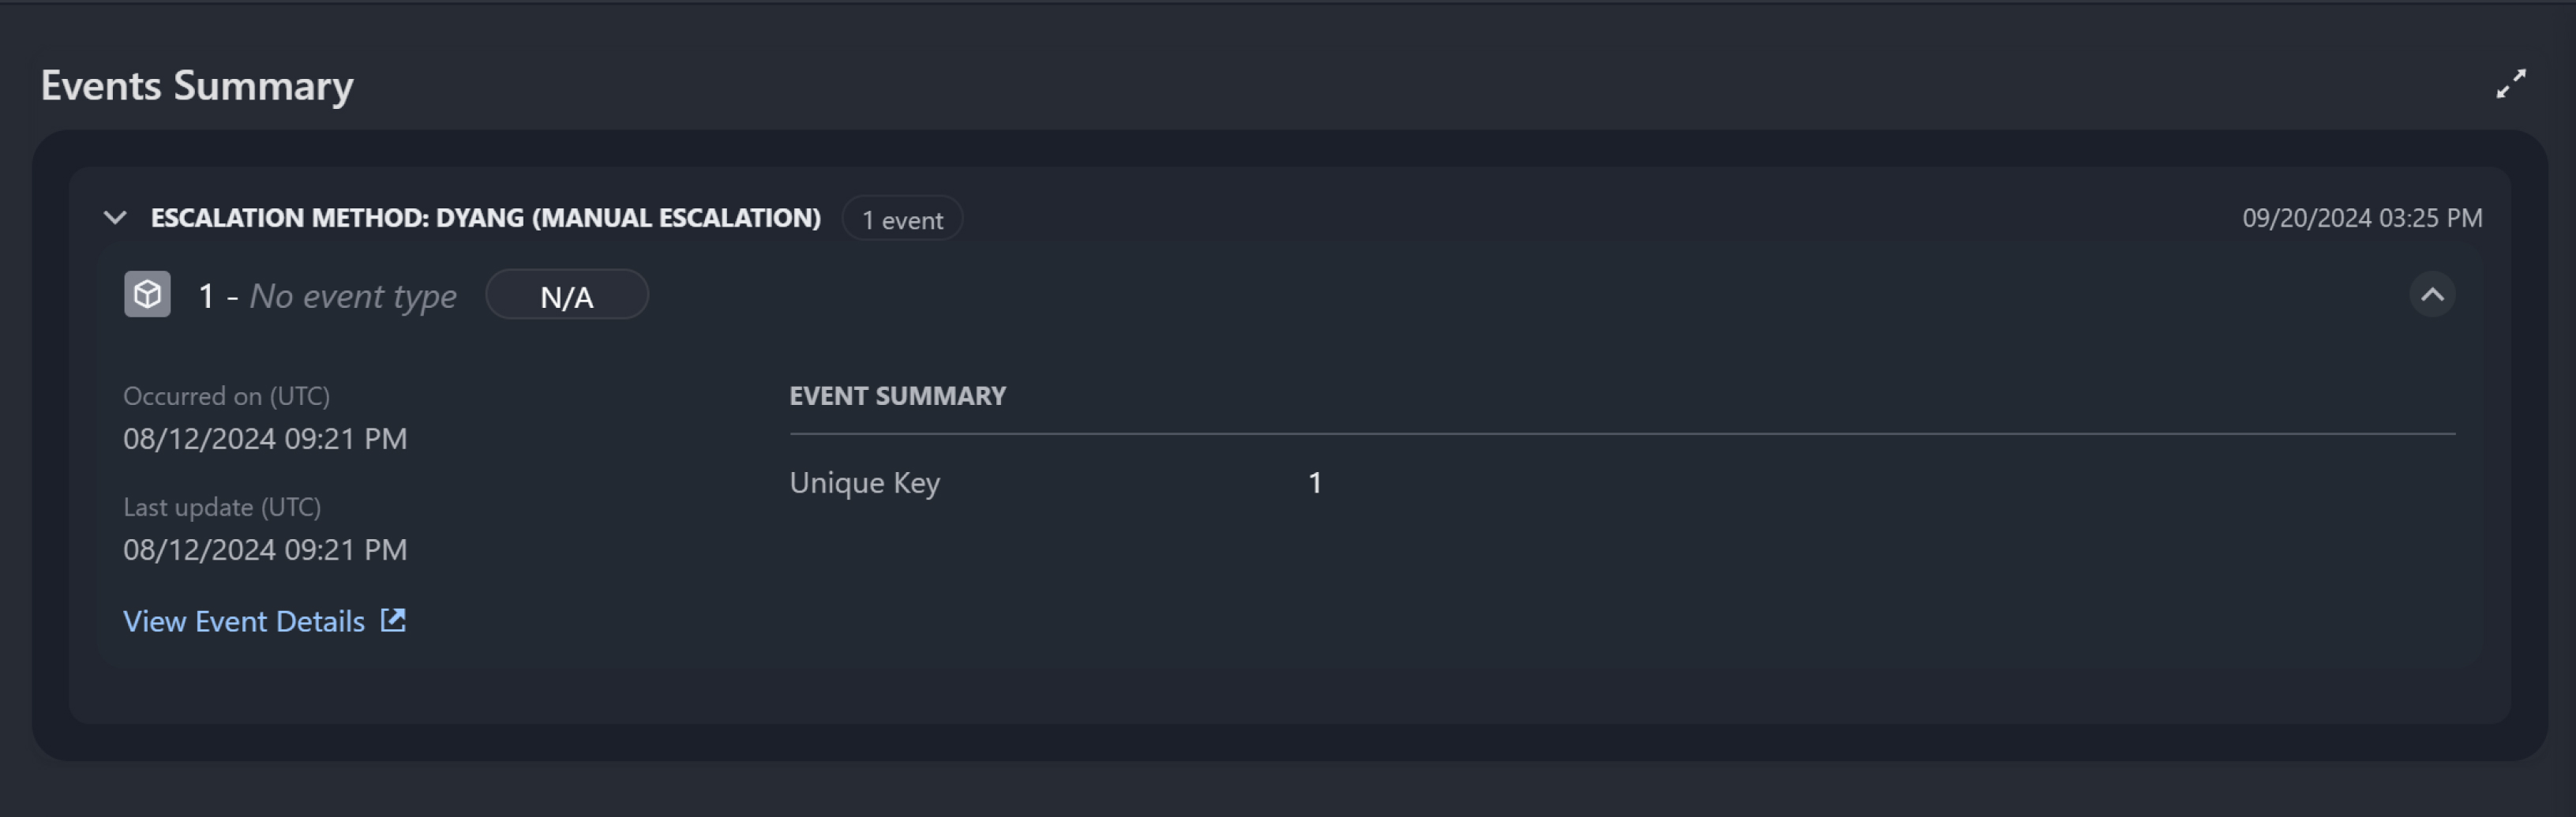
Task: Click the "Occurred on (UTC)" label
Action: 226,396
